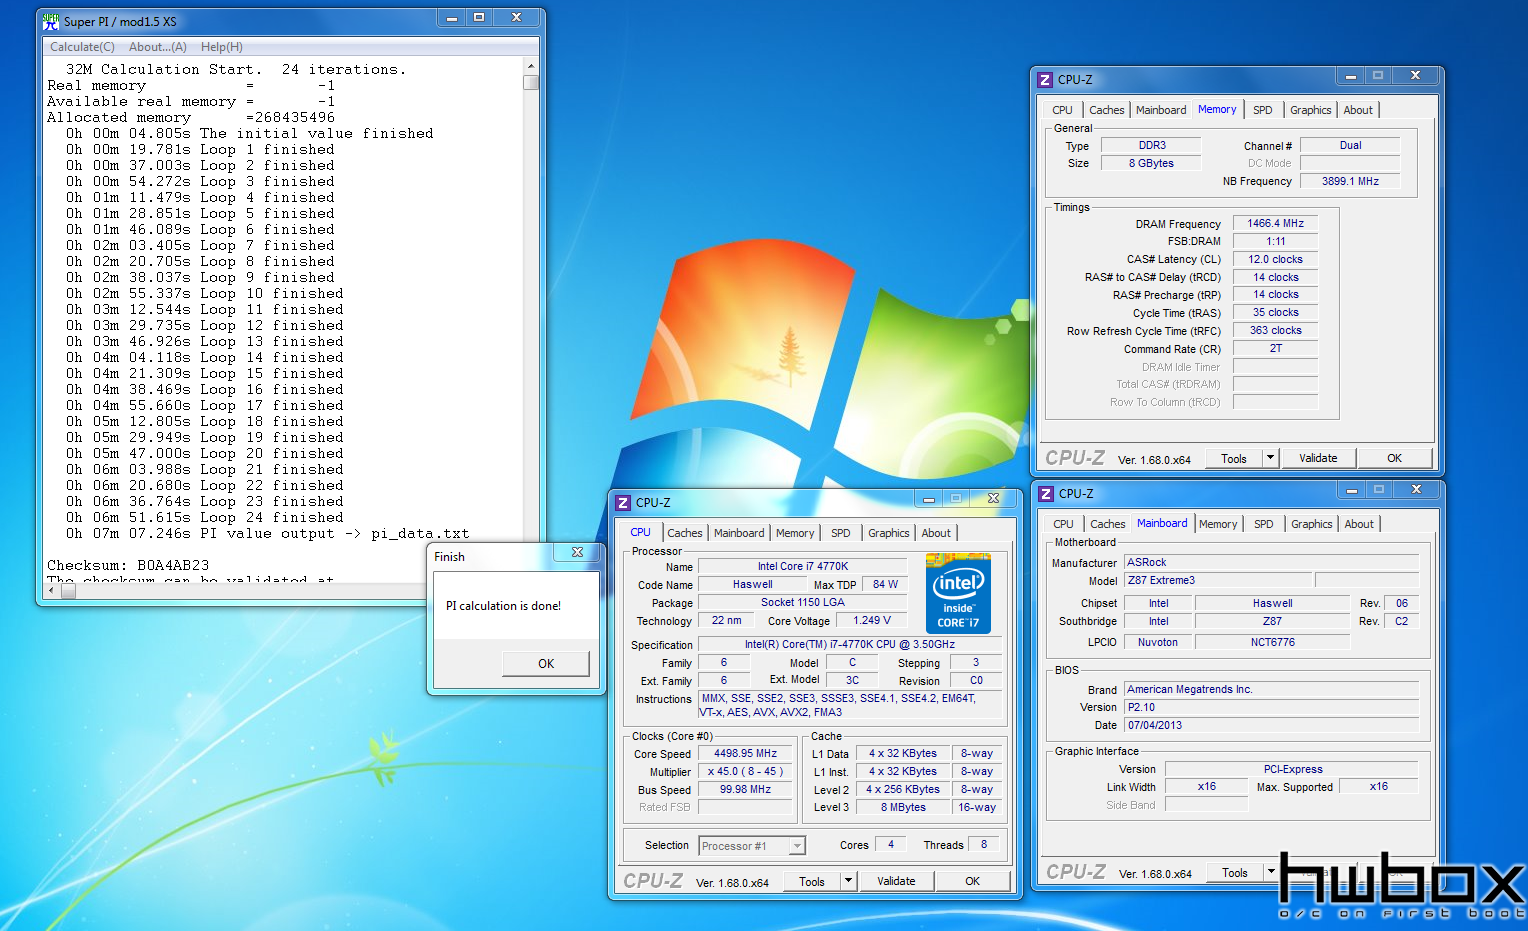Viewport: 1528px width, 931px height.
Task: Click the Multiplier x 45.0 field
Action: 745,772
